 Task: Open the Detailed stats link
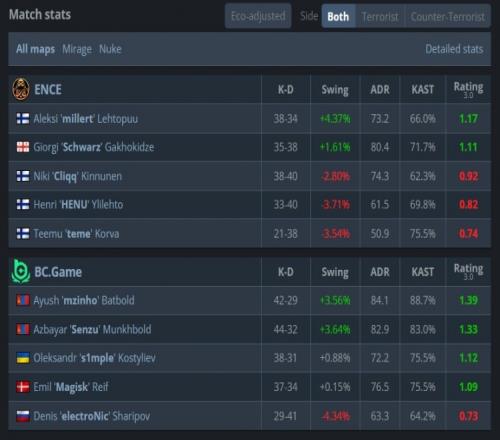[x=454, y=49]
